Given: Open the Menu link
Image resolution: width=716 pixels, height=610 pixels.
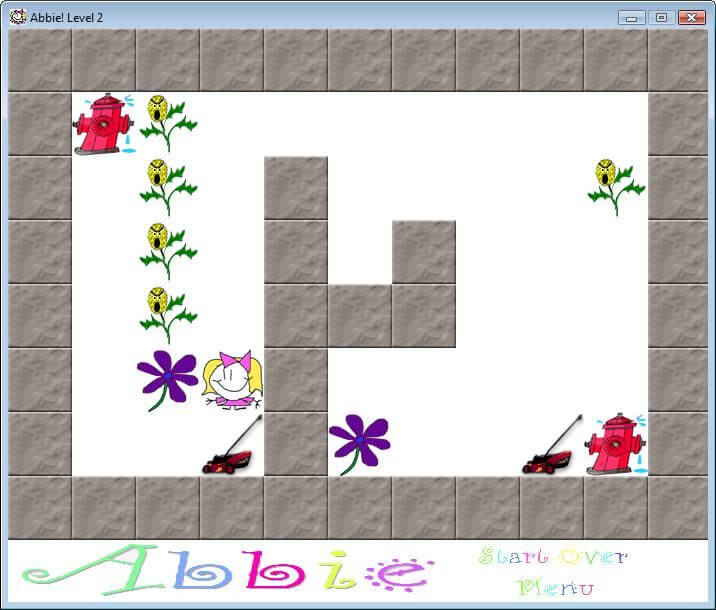Looking at the screenshot, I should tap(556, 587).
